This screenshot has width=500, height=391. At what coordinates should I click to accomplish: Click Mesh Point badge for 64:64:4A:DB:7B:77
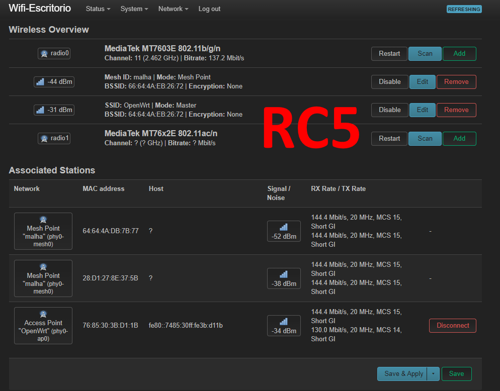(43, 231)
